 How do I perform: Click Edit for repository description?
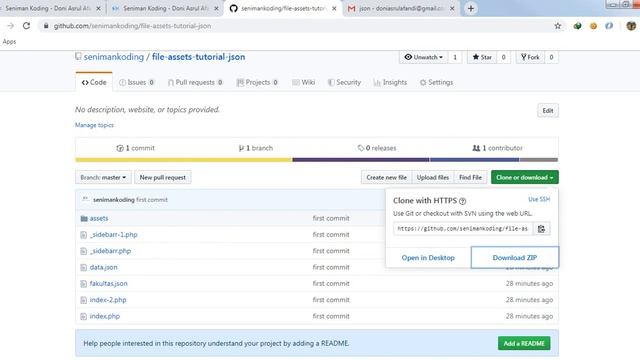[x=548, y=111]
